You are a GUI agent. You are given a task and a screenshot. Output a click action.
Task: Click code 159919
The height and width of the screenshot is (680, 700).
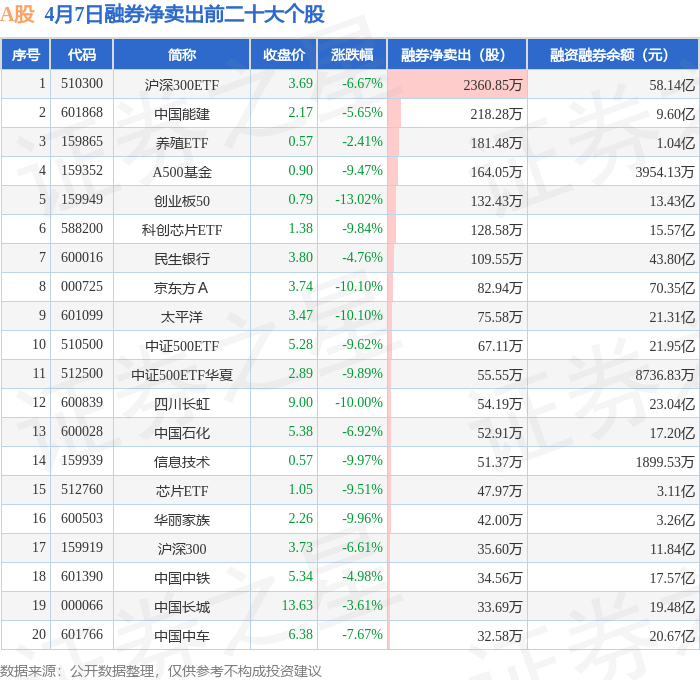(82, 547)
